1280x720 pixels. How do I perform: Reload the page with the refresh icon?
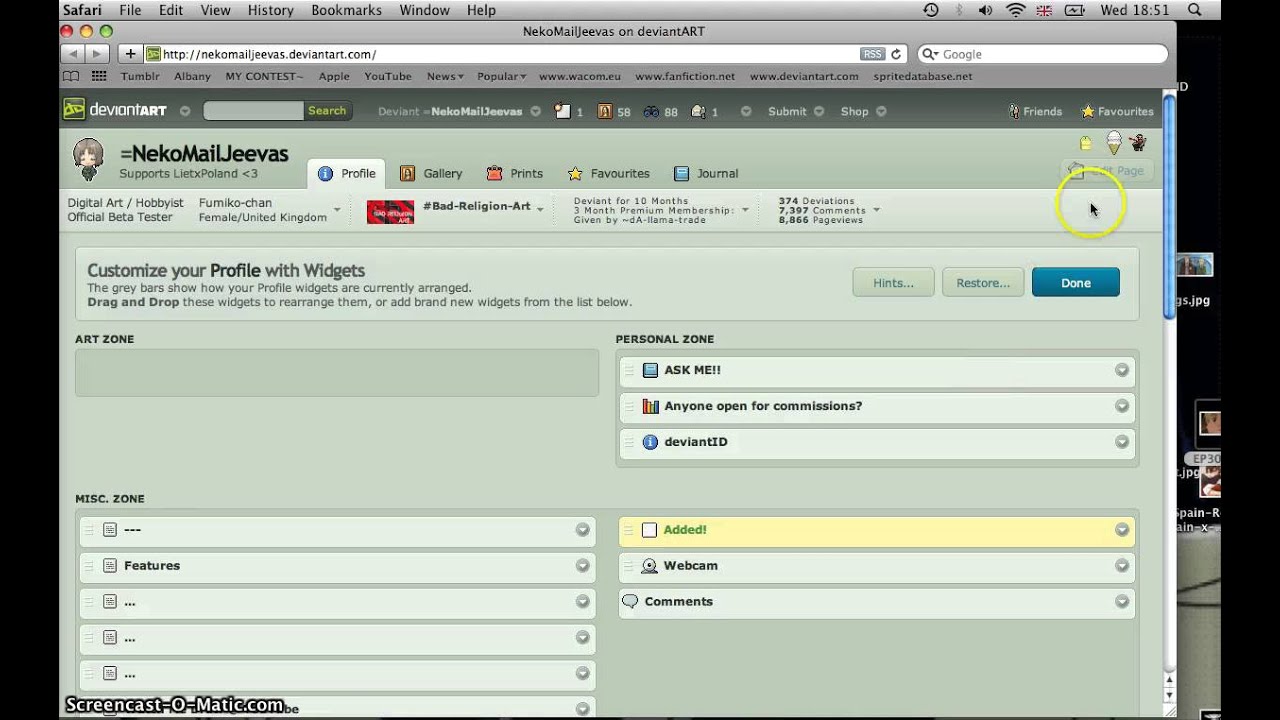point(896,54)
